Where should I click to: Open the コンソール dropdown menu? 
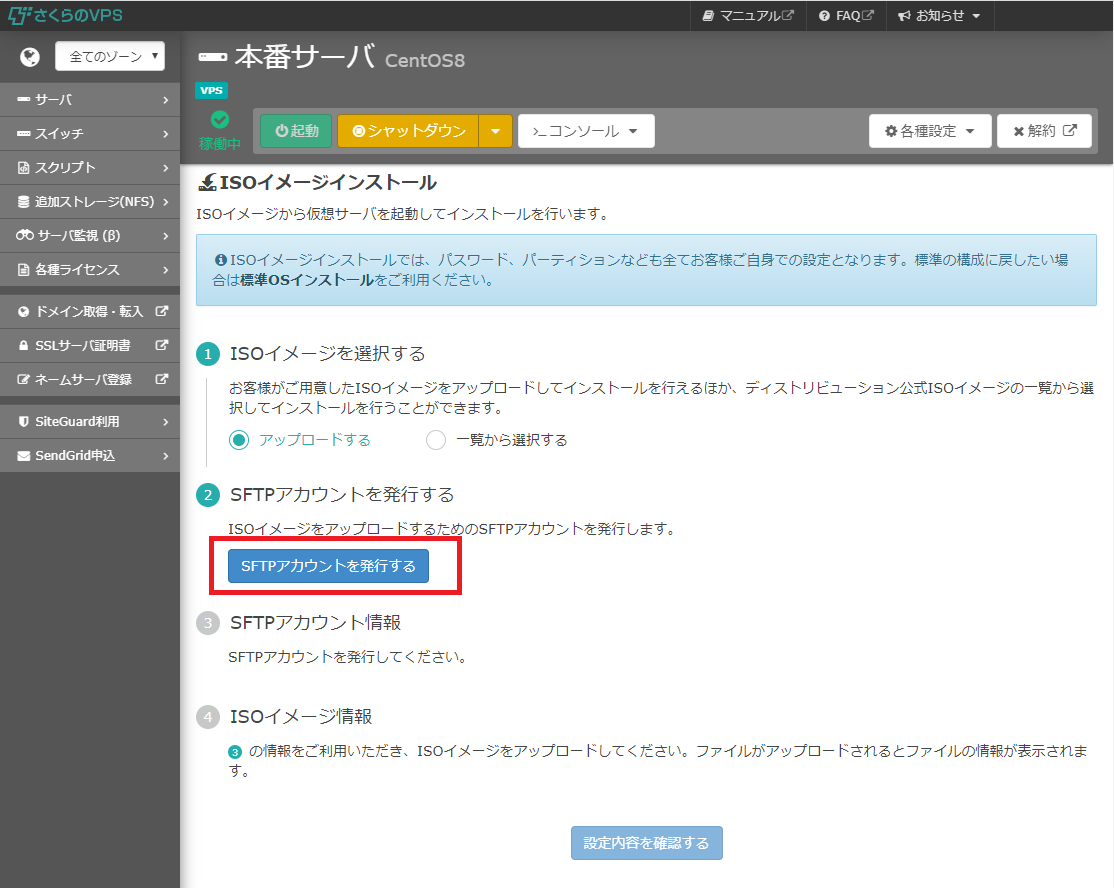(586, 131)
